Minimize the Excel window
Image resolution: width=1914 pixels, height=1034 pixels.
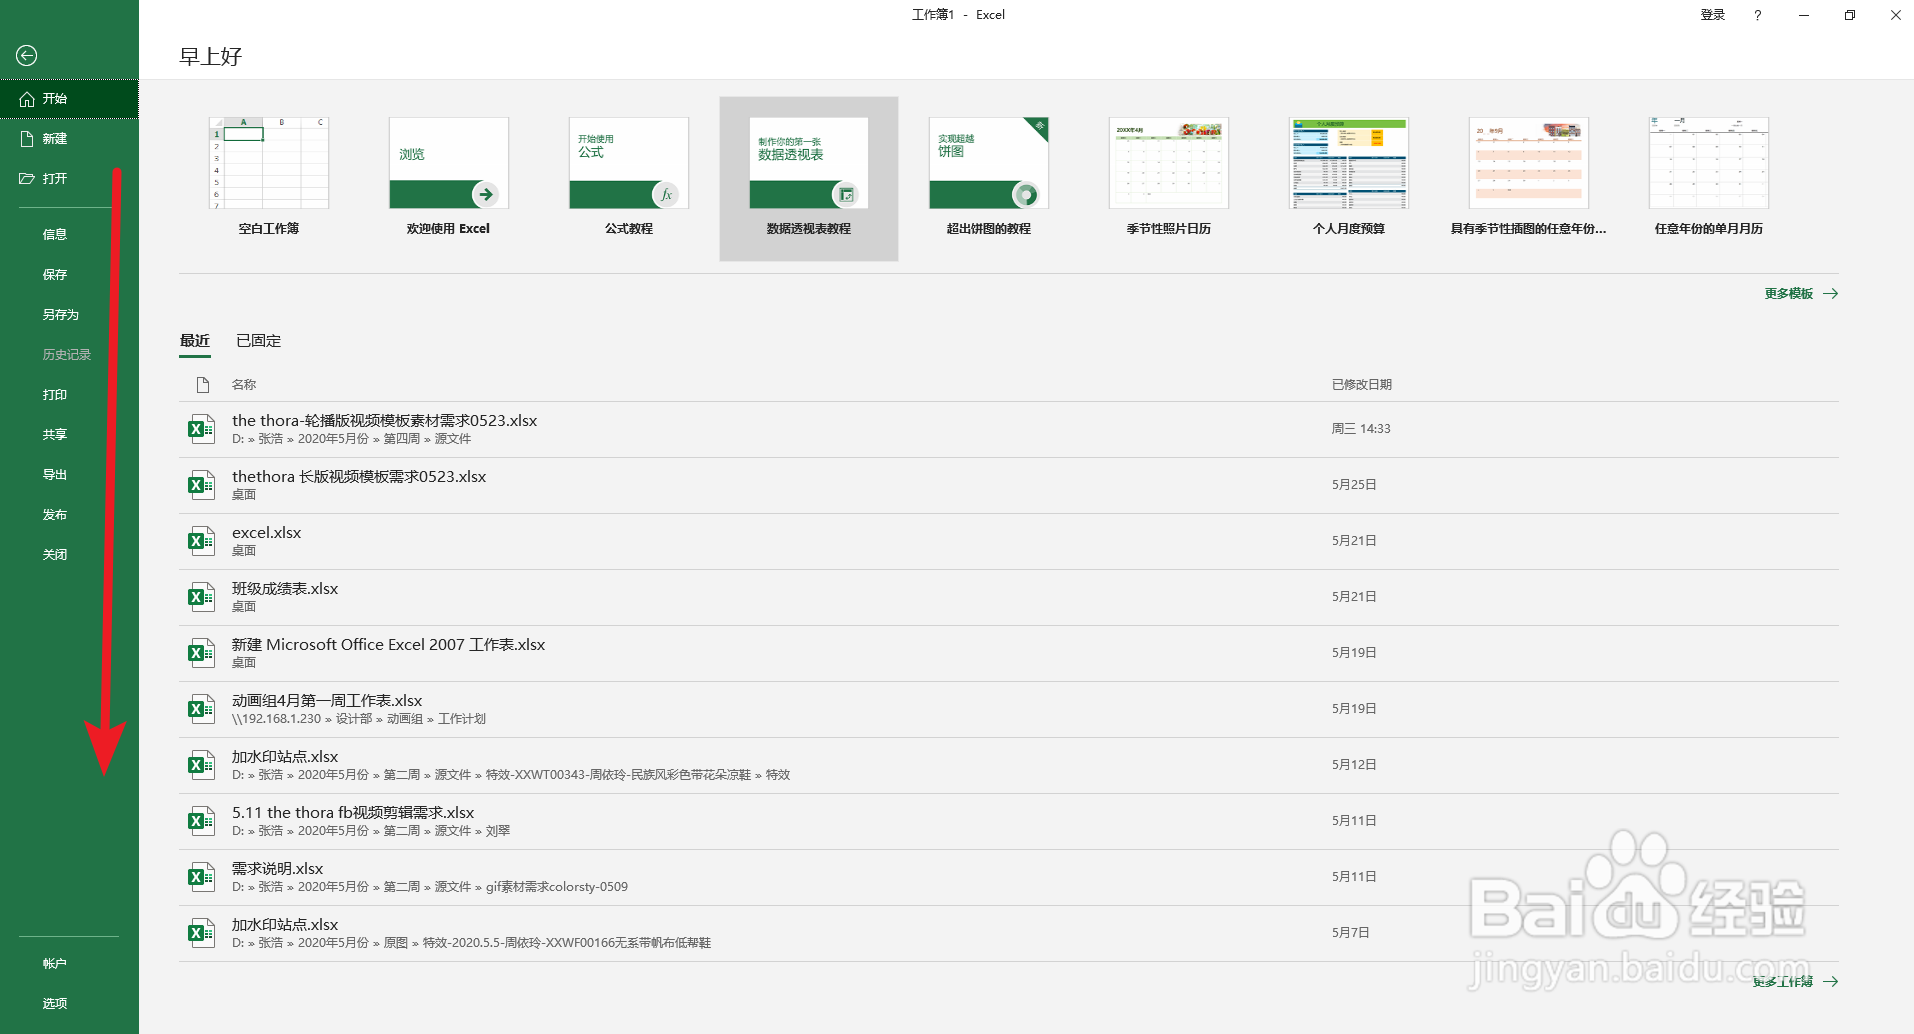(x=1804, y=15)
